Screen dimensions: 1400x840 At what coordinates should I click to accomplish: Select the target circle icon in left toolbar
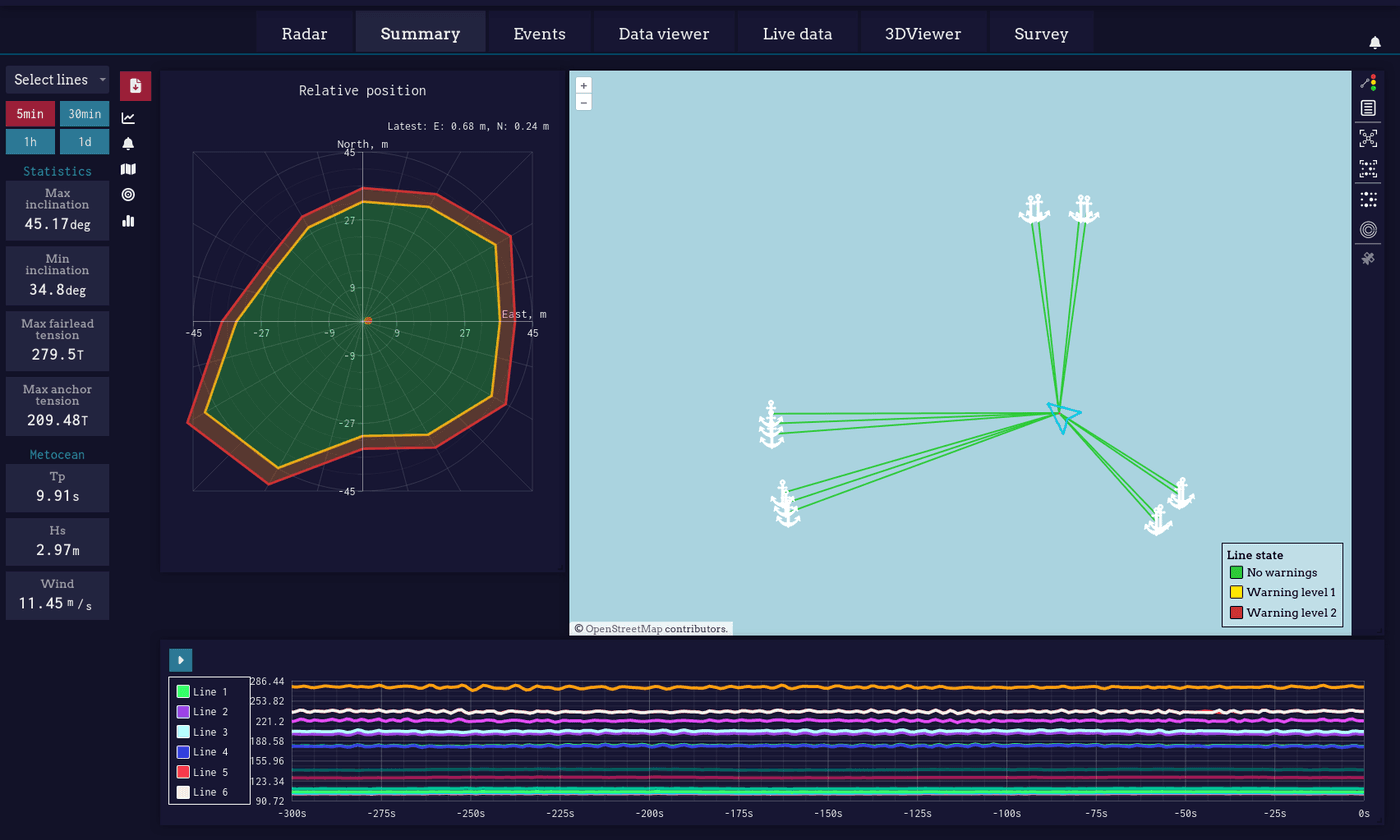(x=128, y=195)
